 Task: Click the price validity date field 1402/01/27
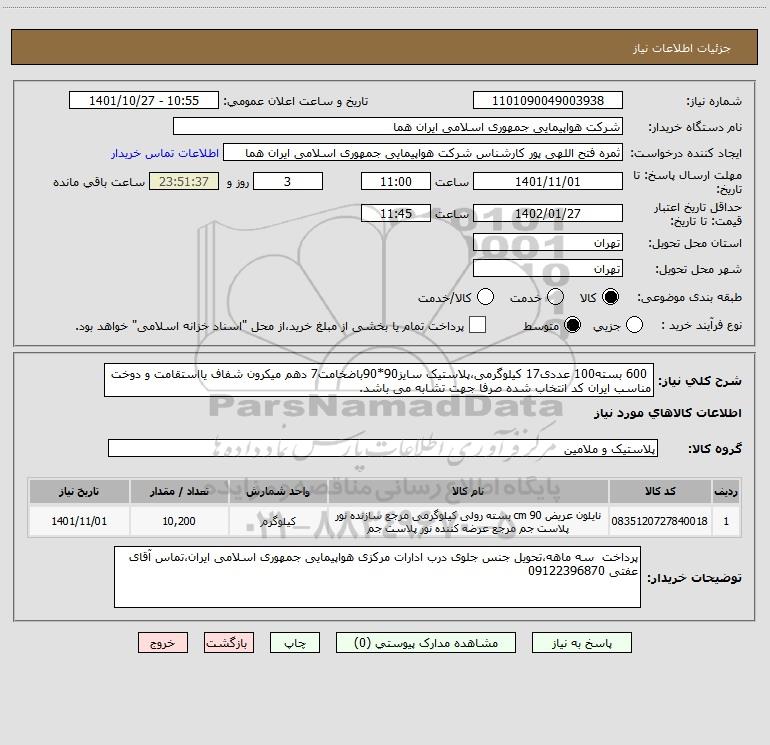click(548, 214)
